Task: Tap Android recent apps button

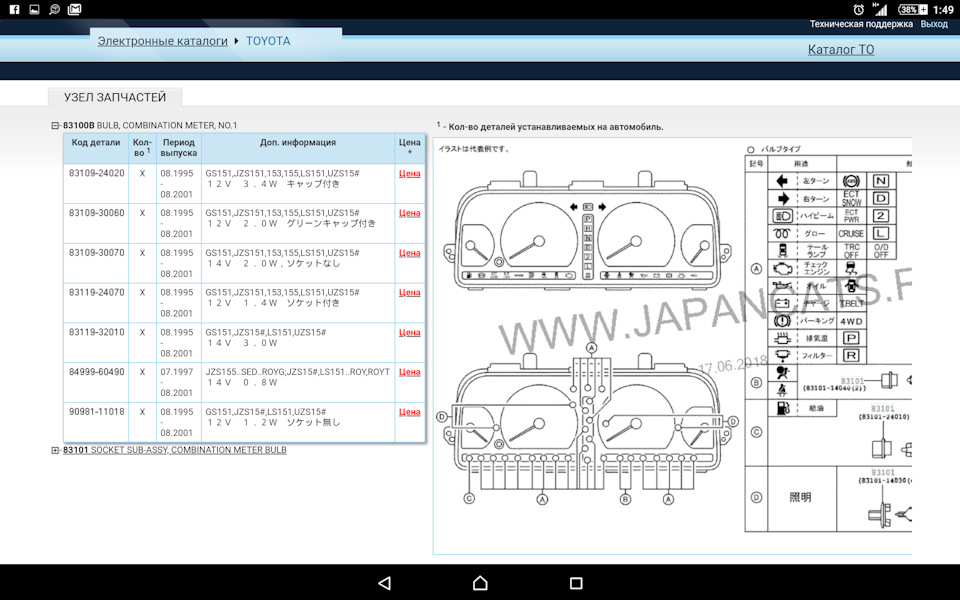Action: (x=576, y=583)
